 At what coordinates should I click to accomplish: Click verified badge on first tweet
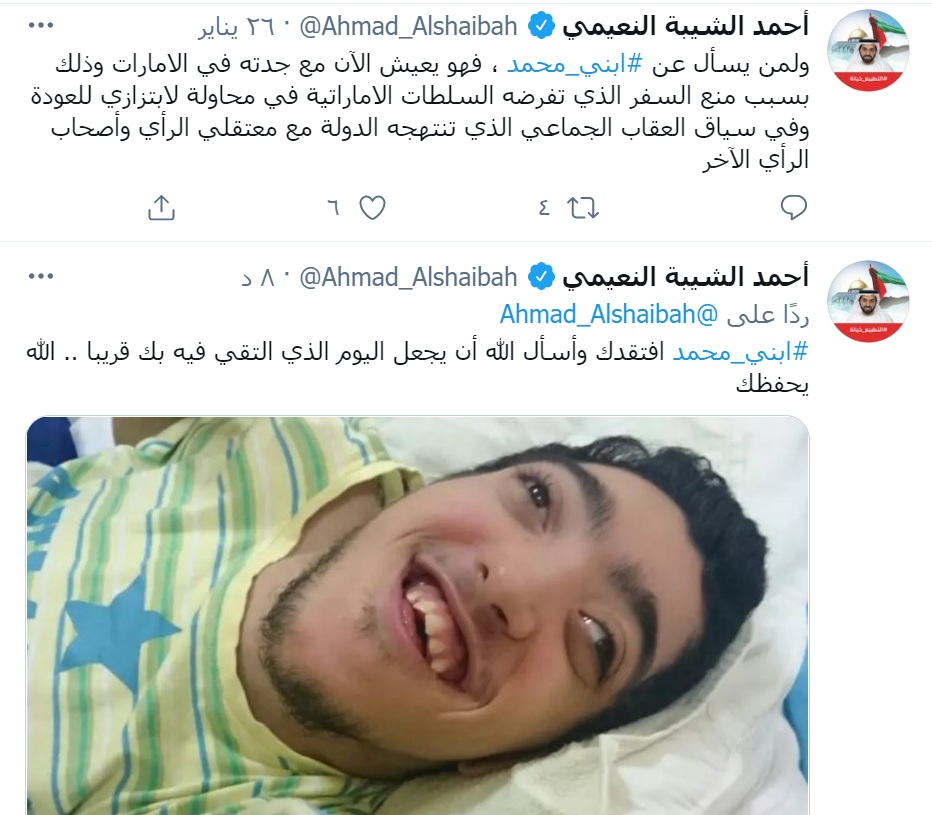click(x=541, y=26)
